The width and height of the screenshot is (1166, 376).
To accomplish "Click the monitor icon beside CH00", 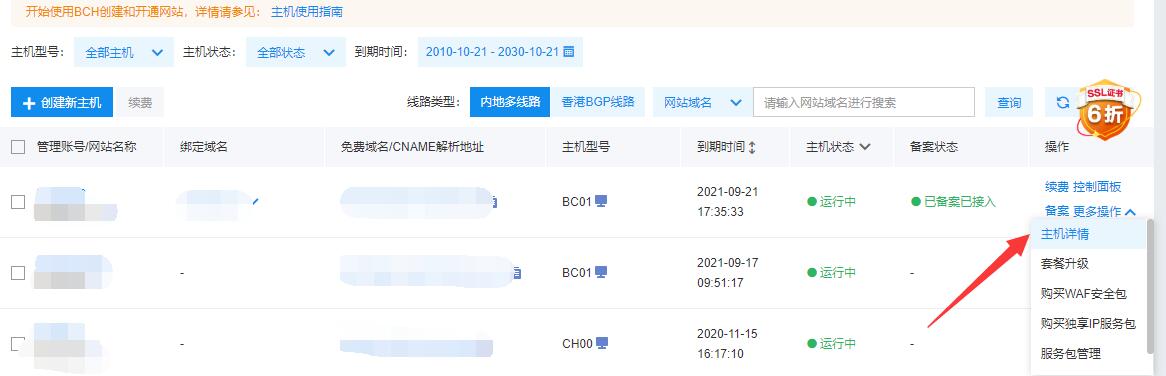I will coord(602,343).
